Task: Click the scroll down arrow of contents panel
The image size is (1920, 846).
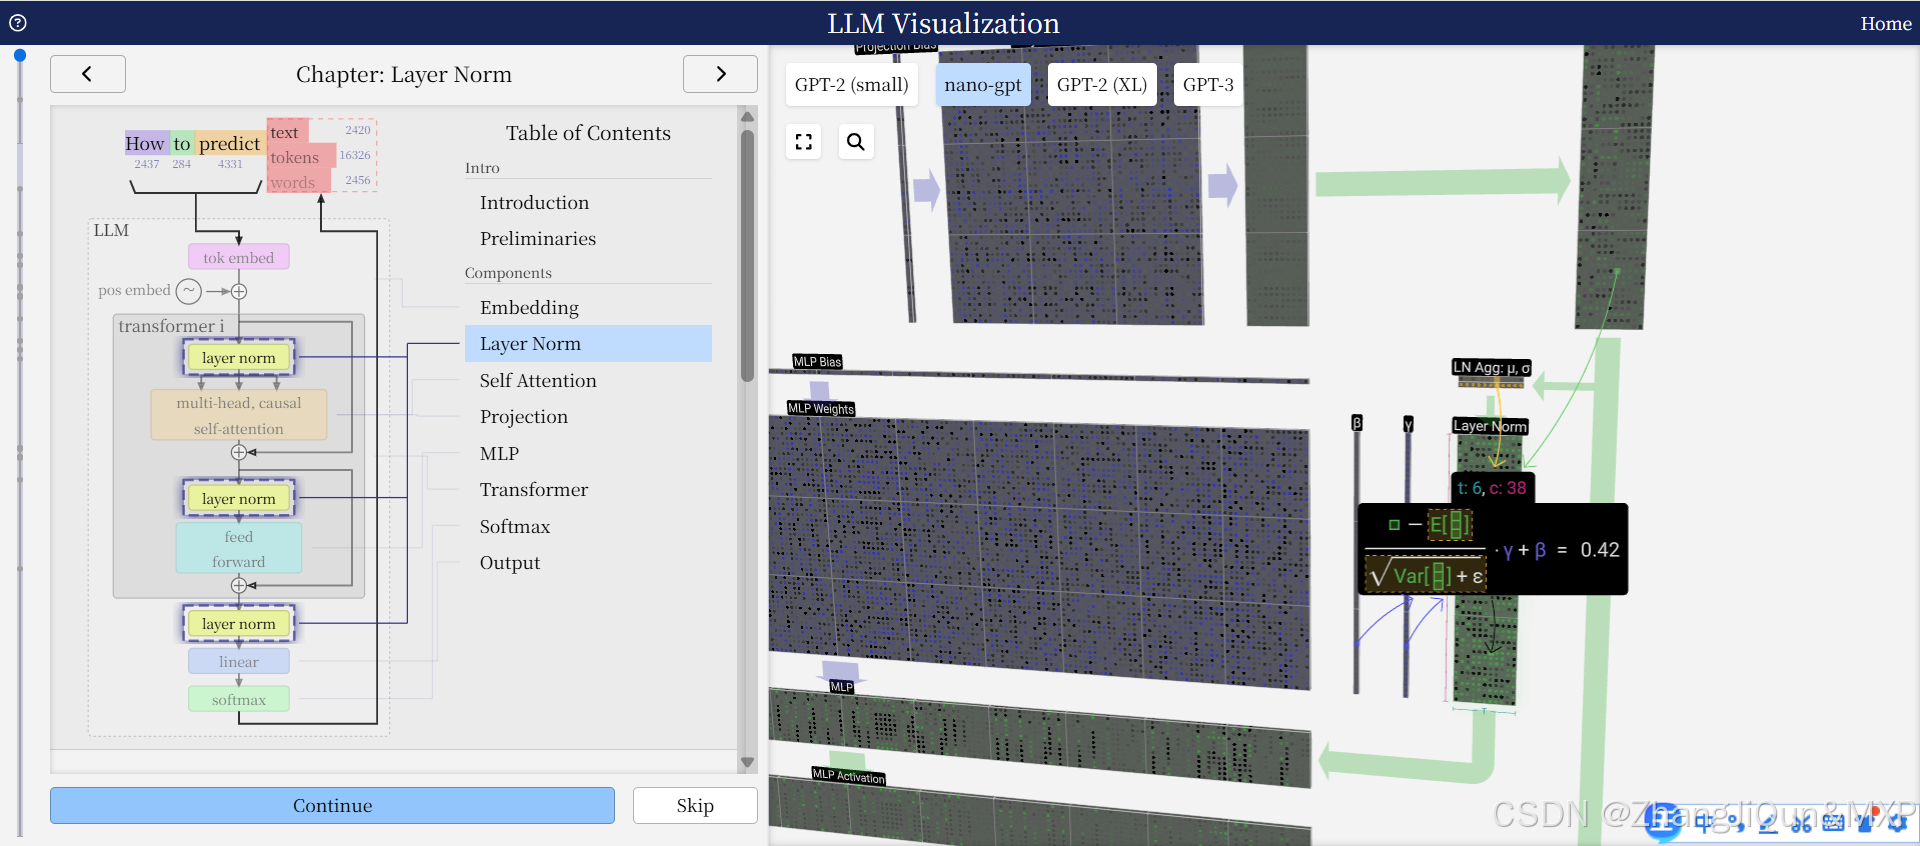Action: 747,763
